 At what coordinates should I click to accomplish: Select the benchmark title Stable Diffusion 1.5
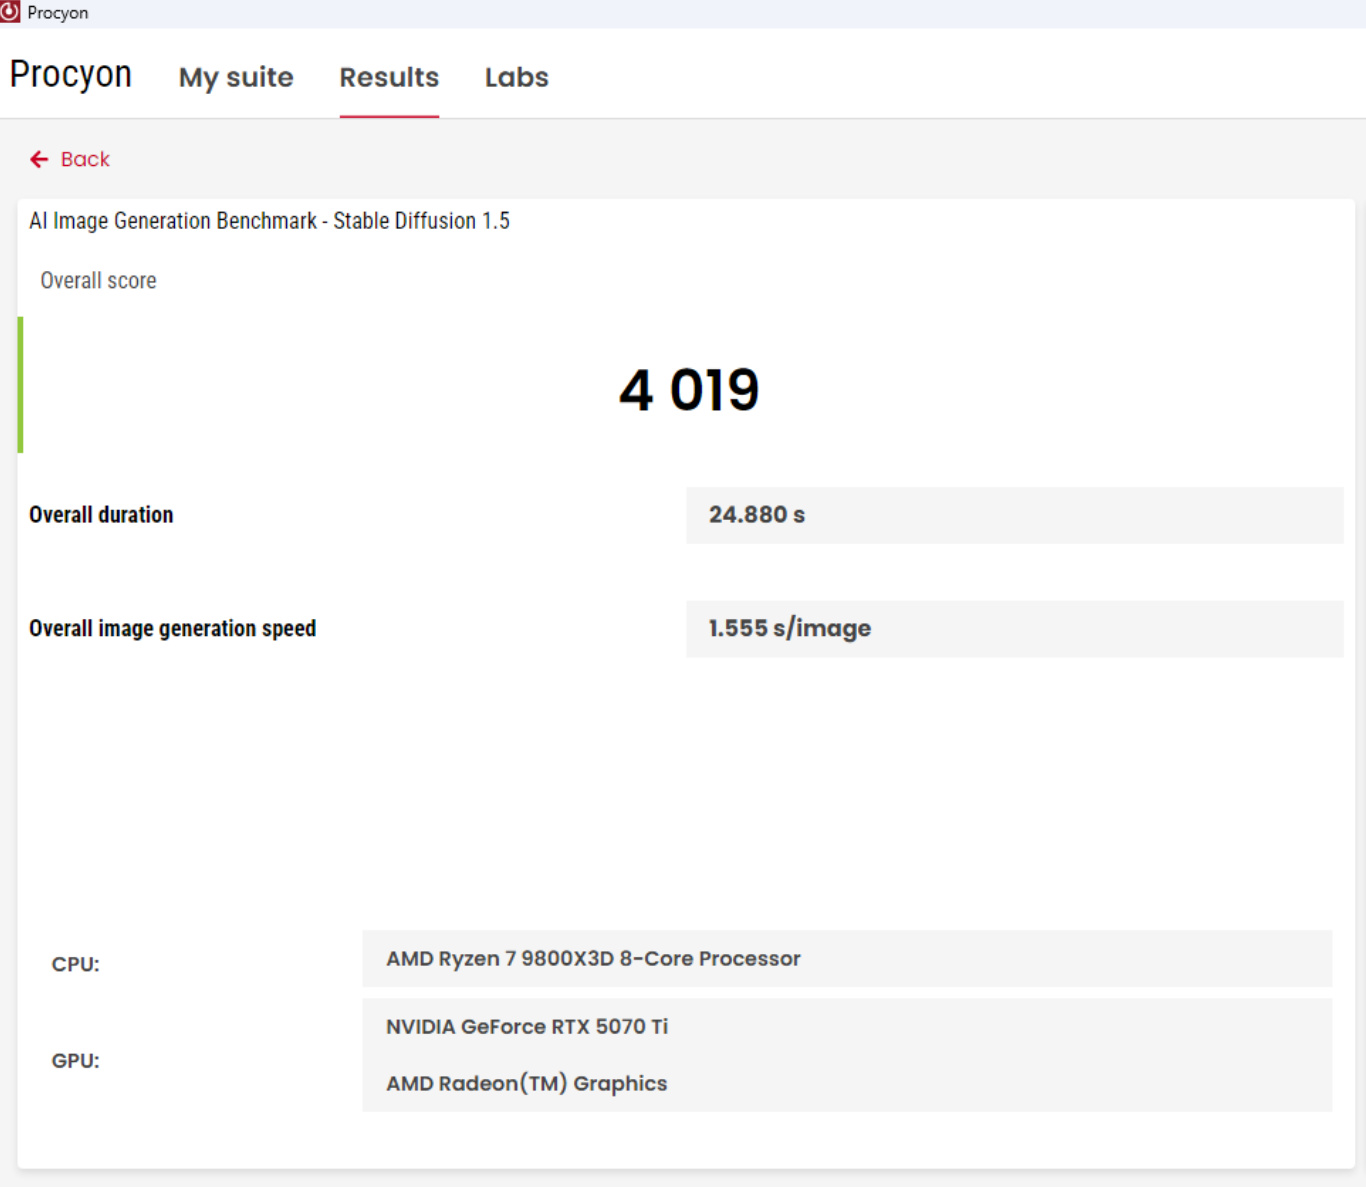[269, 221]
